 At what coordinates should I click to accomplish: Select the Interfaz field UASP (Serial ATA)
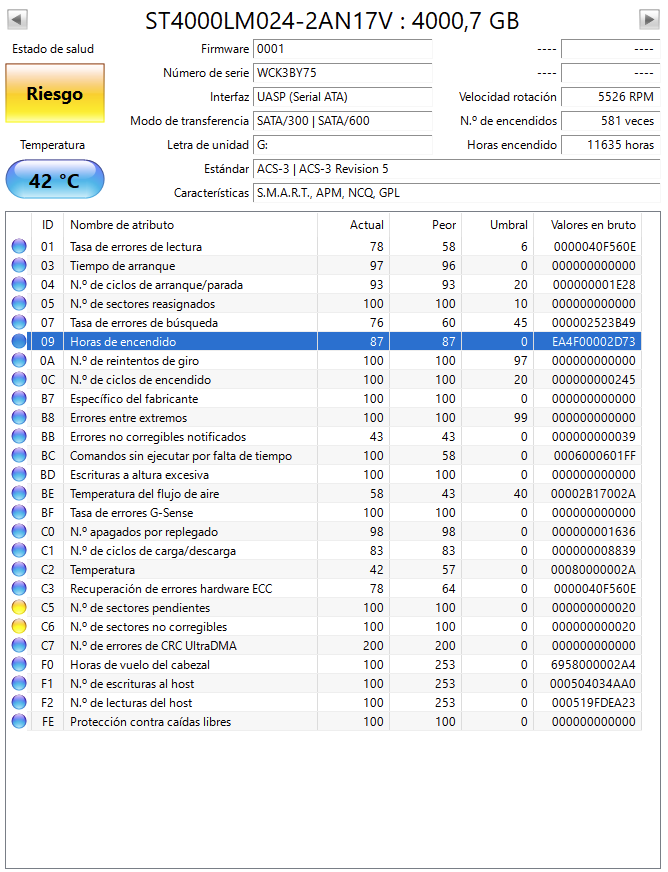click(343, 97)
